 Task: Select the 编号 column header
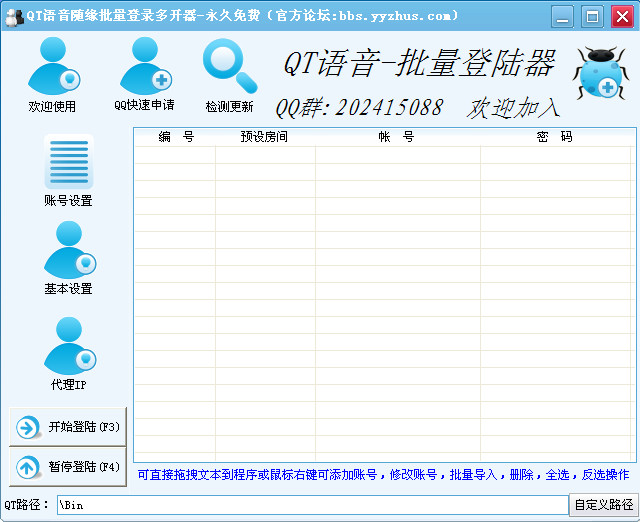[175, 137]
